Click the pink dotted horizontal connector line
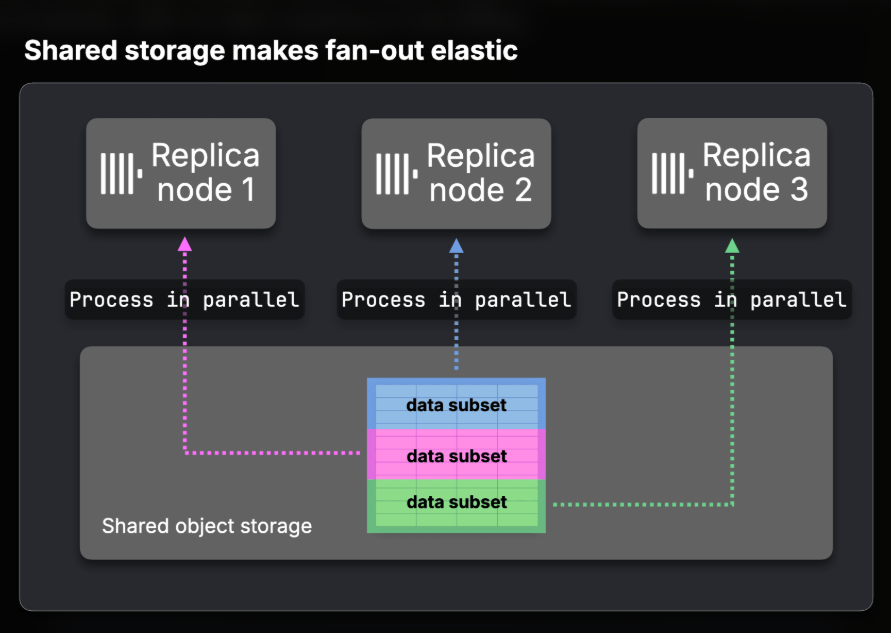This screenshot has height=633, width=891. pyautogui.click(x=273, y=453)
